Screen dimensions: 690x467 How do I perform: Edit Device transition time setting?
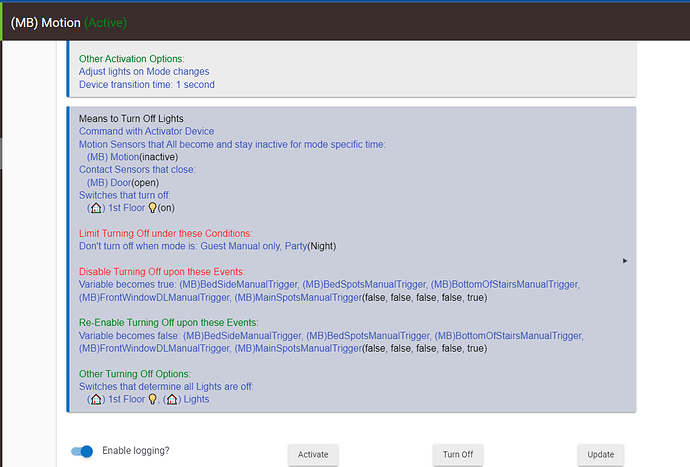(x=146, y=84)
